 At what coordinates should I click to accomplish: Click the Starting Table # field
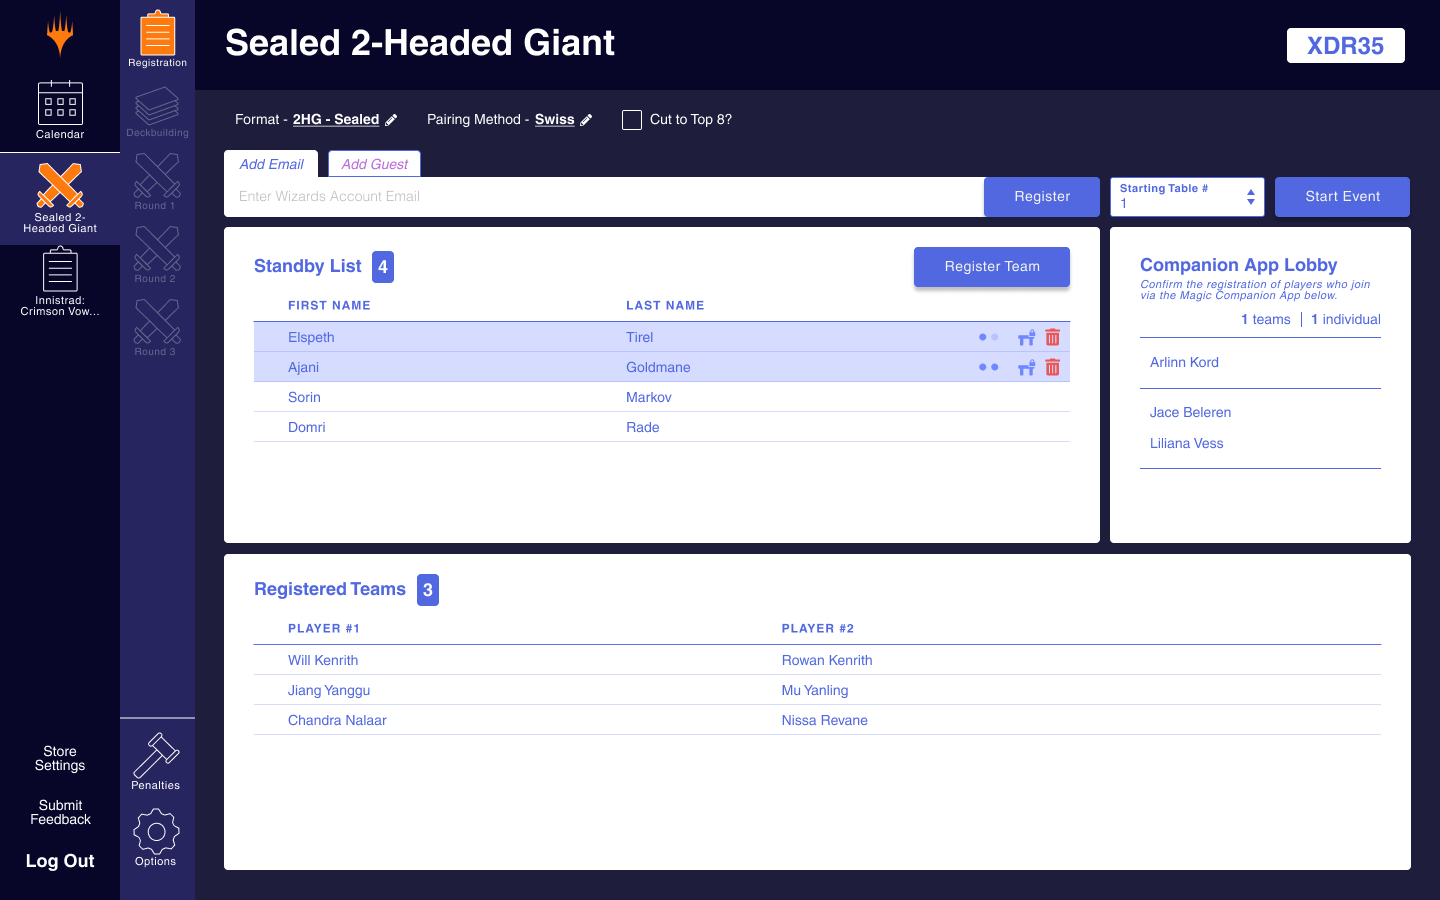click(1187, 197)
